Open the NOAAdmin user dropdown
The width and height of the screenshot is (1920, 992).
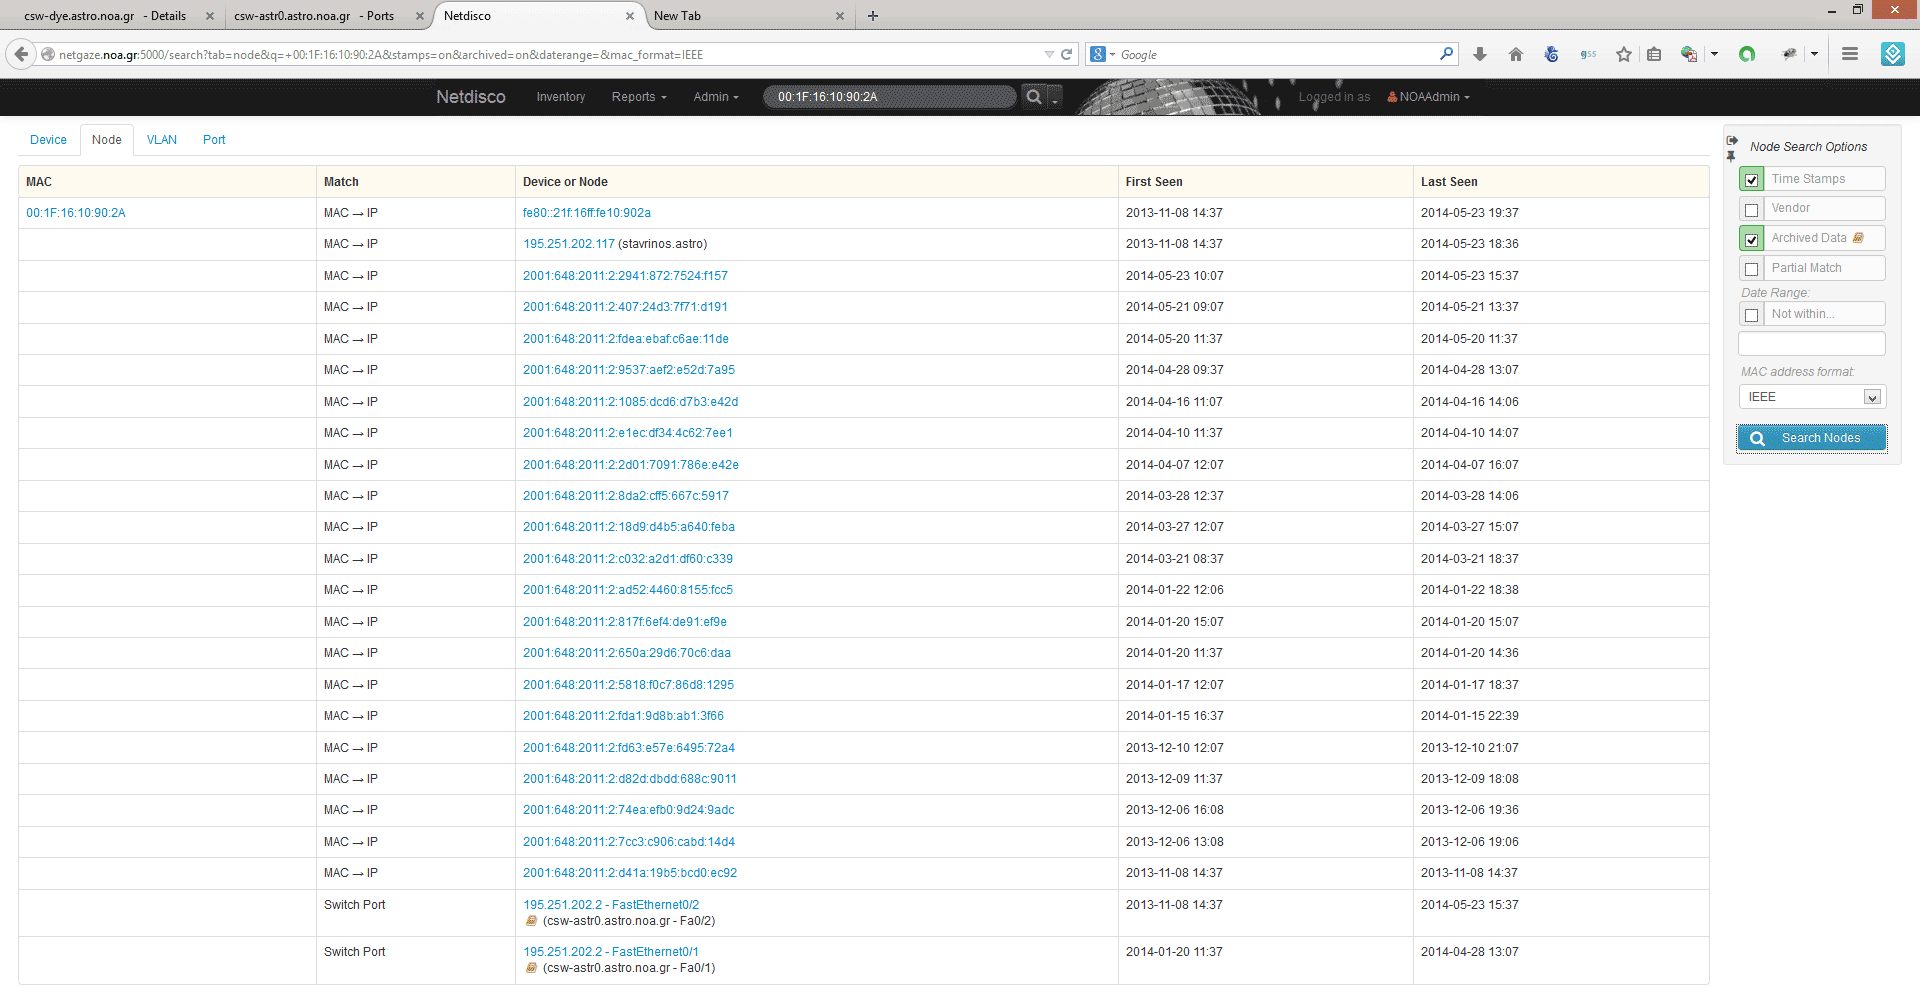click(1428, 97)
